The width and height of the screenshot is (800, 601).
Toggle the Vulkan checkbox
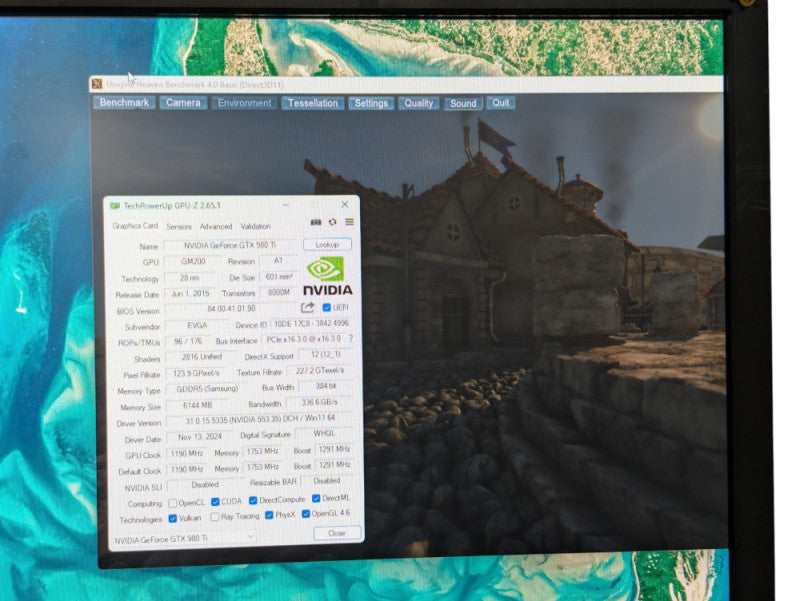pyautogui.click(x=173, y=518)
